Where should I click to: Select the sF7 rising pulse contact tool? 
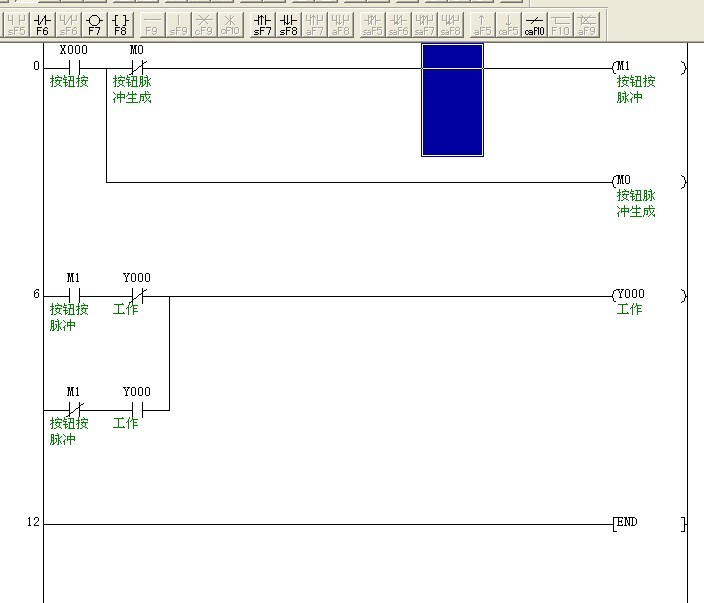[262, 24]
